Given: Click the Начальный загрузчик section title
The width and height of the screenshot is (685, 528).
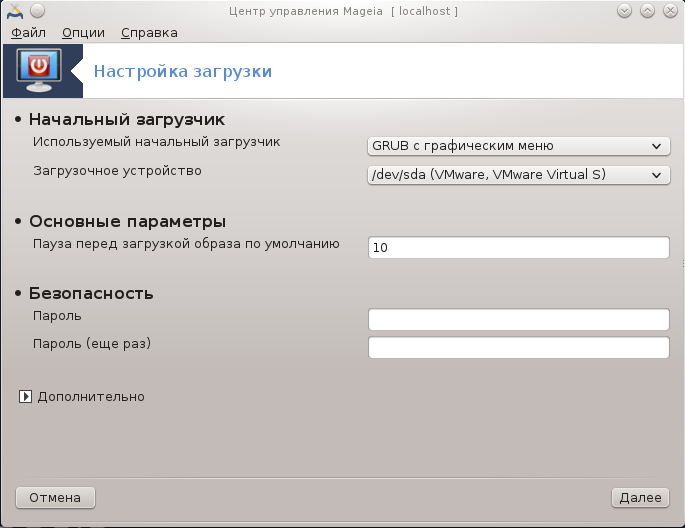Looking at the screenshot, I should [127, 119].
